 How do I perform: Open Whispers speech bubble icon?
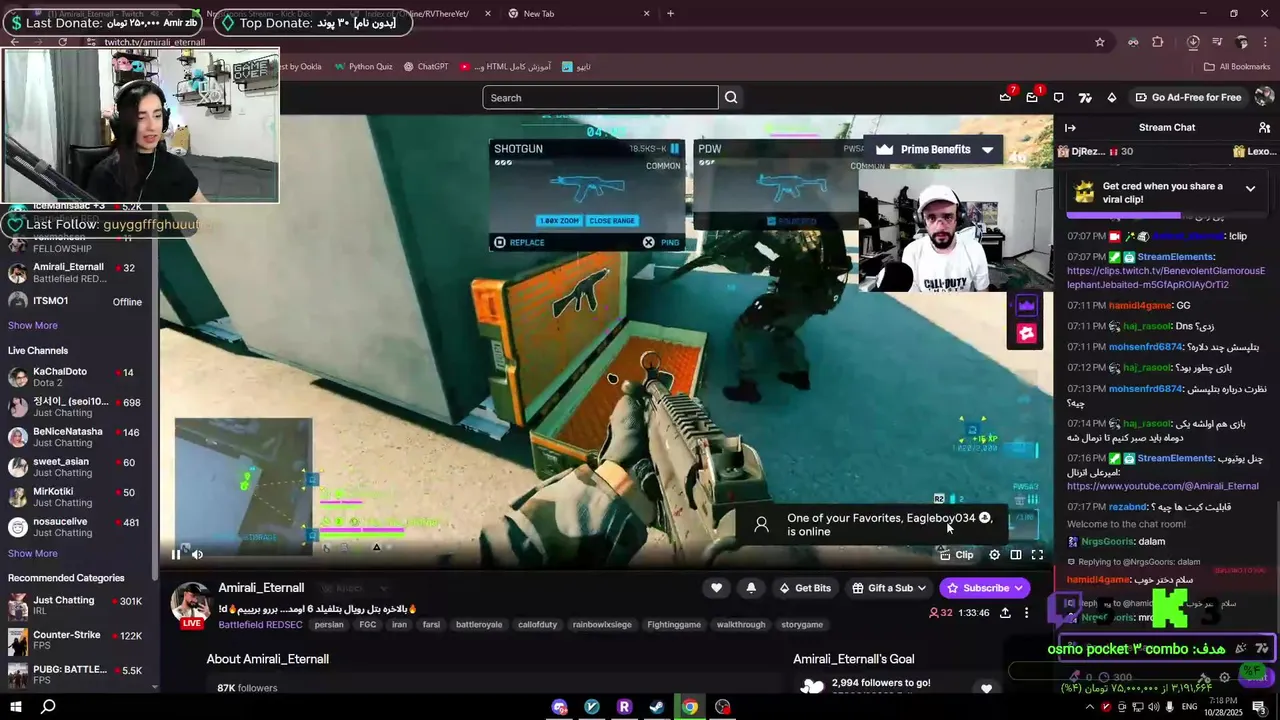coord(1058,97)
